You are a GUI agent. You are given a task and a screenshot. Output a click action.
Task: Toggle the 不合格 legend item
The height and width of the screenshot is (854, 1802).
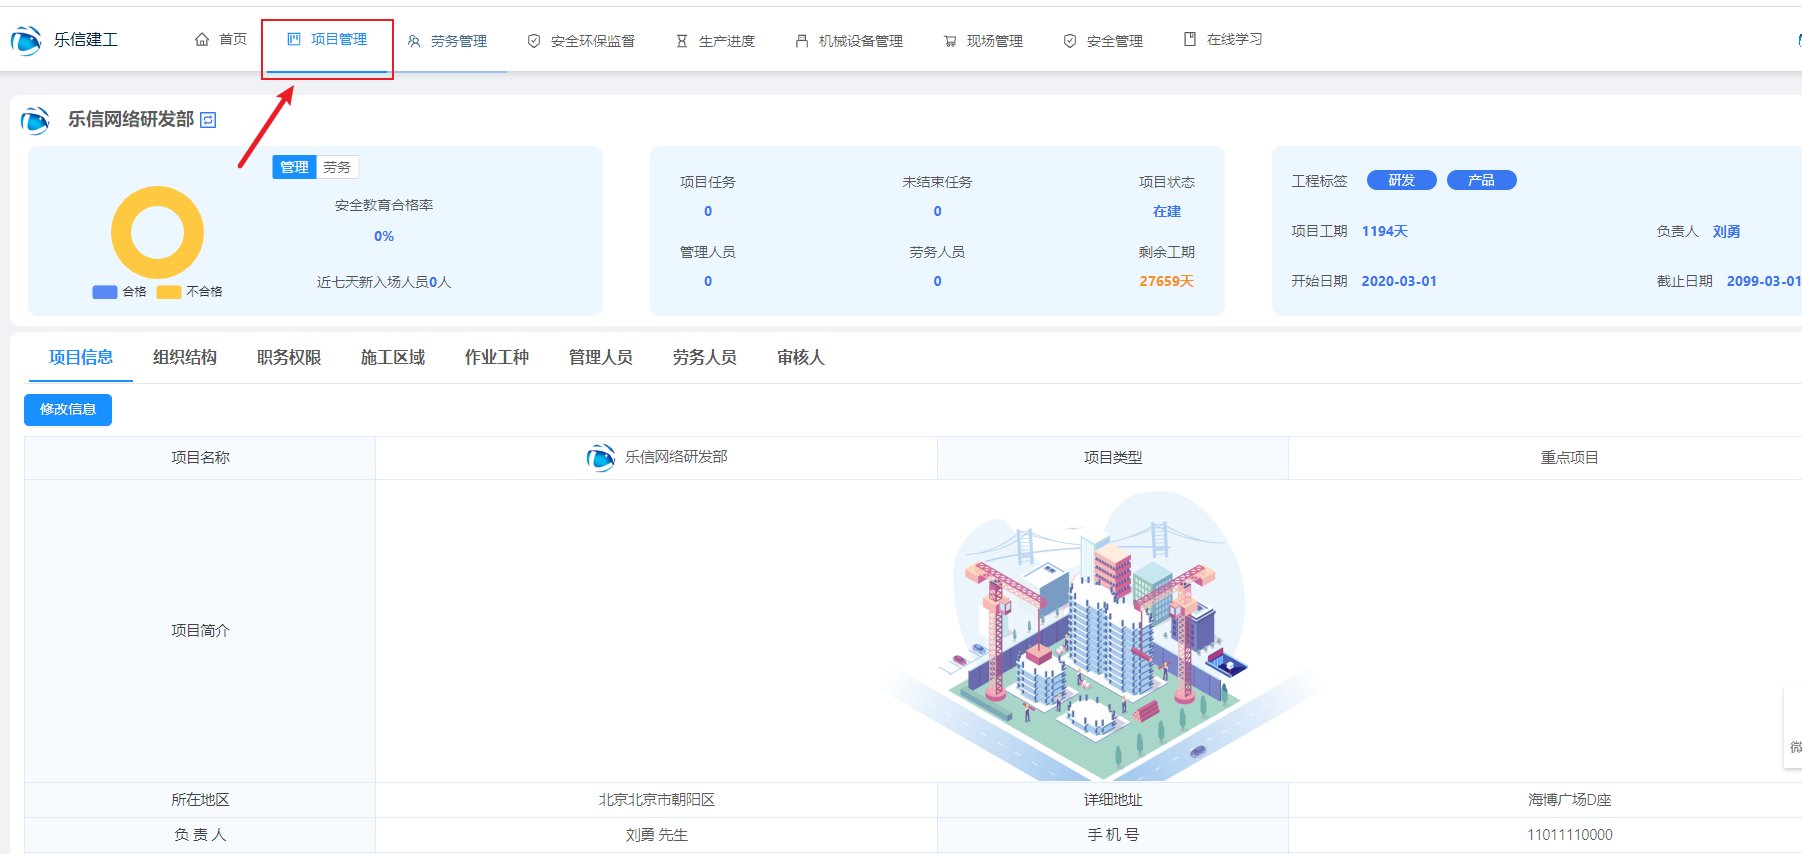pyautogui.click(x=190, y=292)
